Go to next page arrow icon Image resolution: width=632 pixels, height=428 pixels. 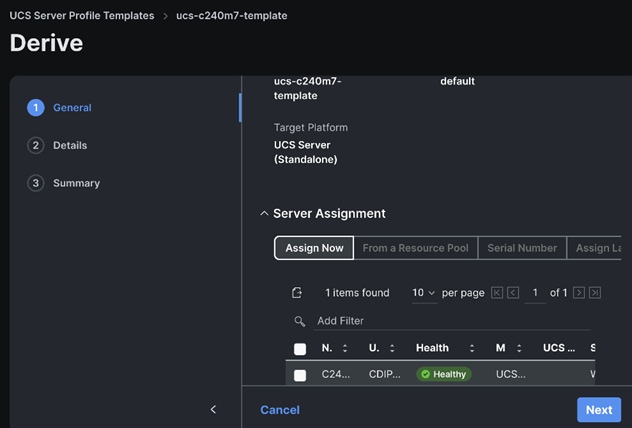pyautogui.click(x=579, y=293)
